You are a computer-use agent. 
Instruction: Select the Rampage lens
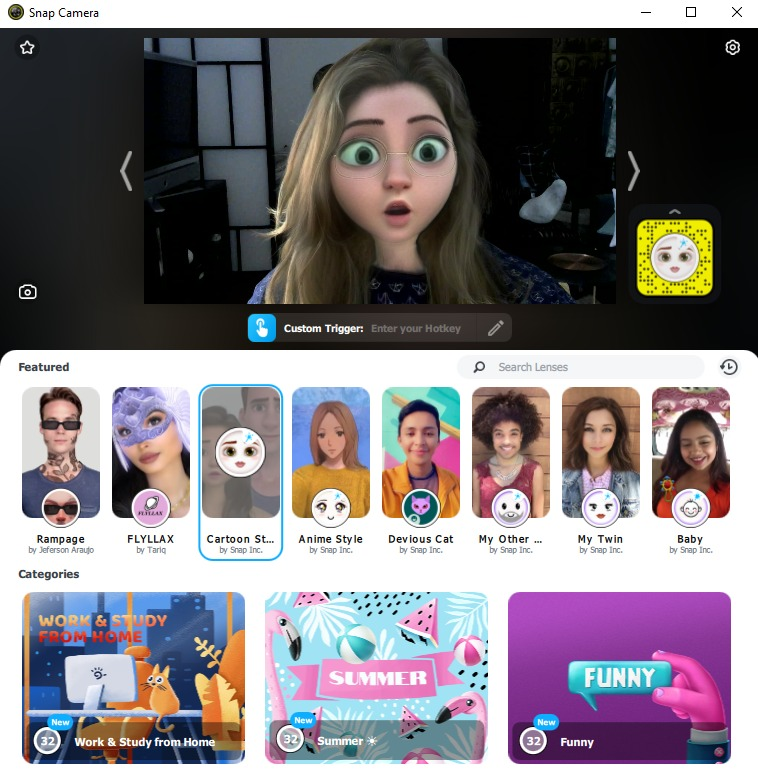[x=61, y=471]
